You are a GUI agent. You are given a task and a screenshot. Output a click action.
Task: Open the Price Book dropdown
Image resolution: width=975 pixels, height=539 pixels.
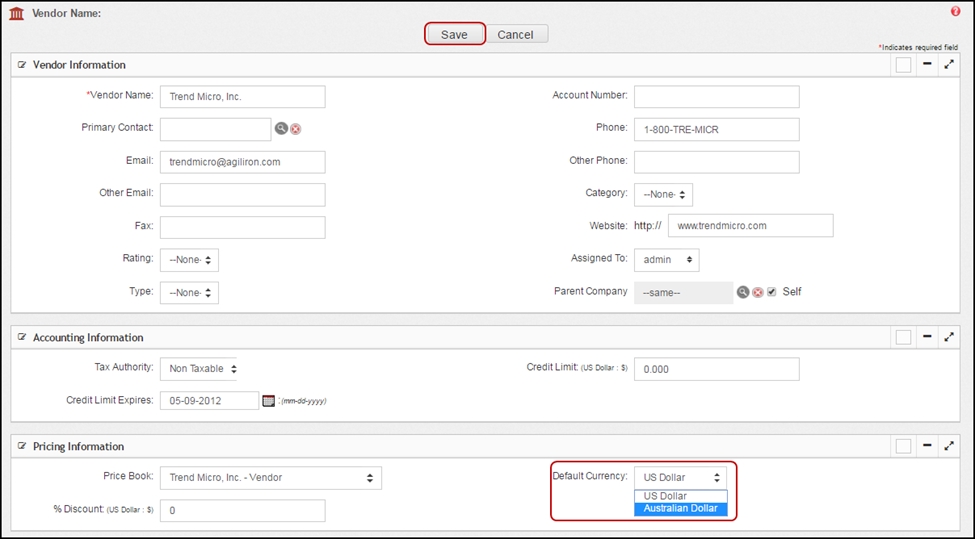(x=270, y=477)
